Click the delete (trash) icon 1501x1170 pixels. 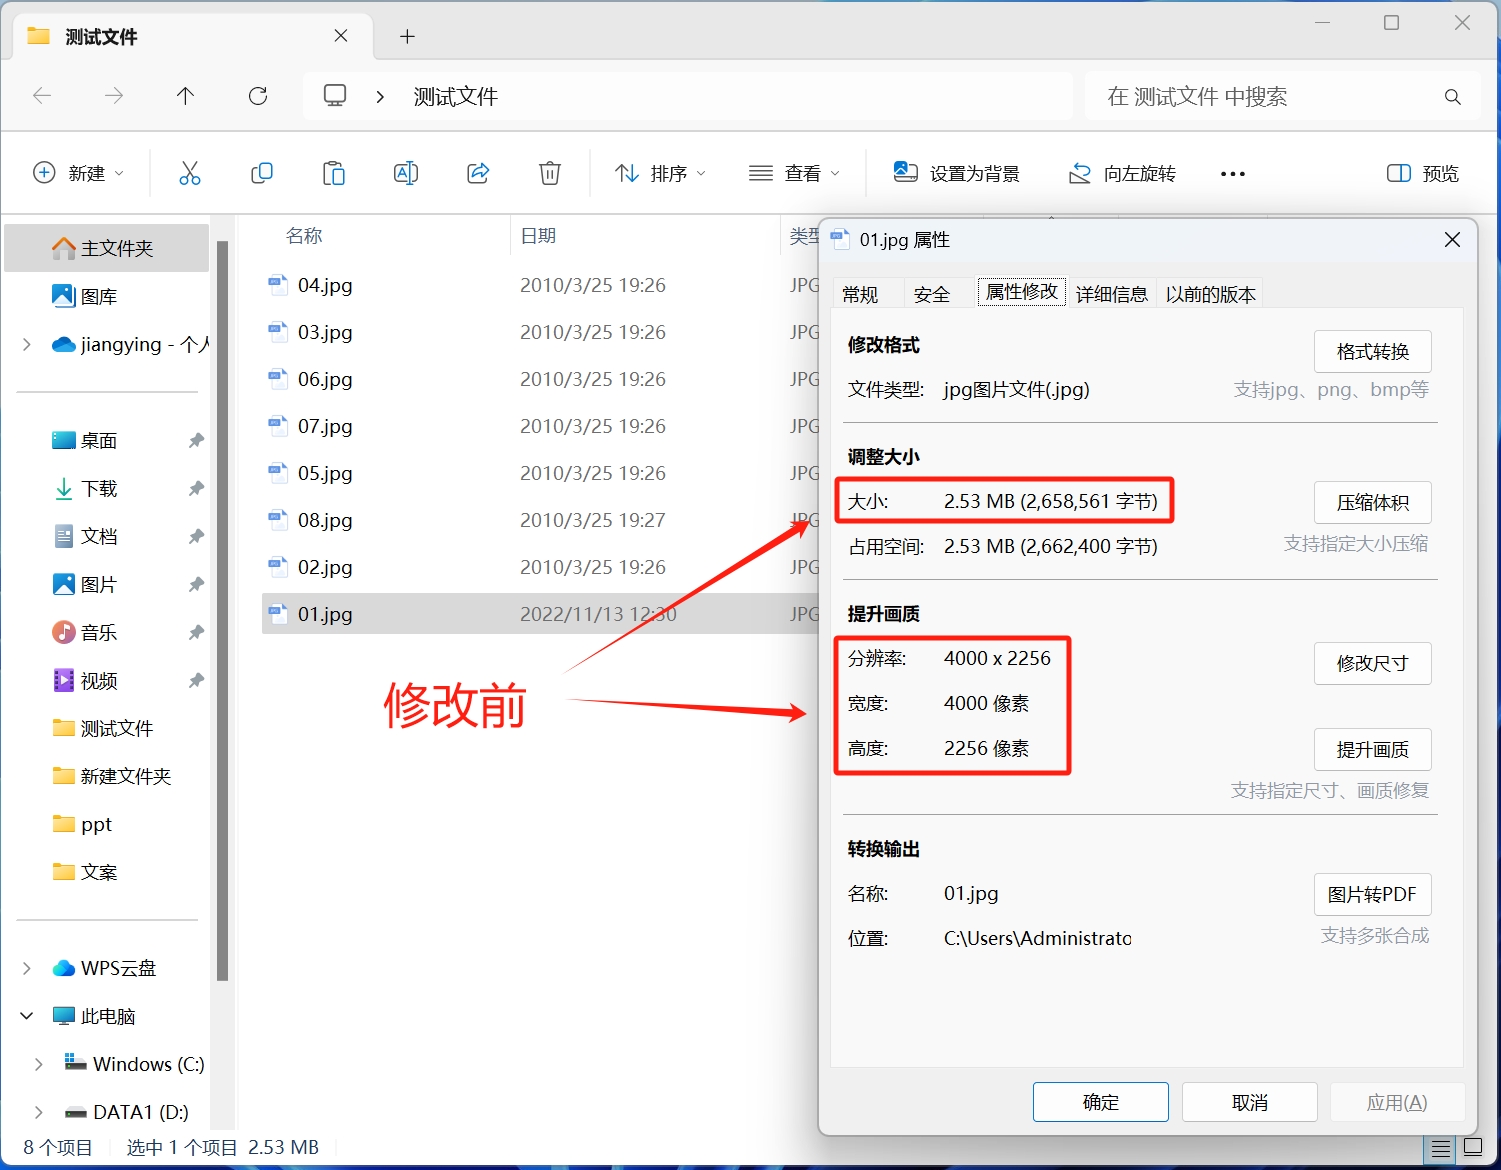coord(549,172)
